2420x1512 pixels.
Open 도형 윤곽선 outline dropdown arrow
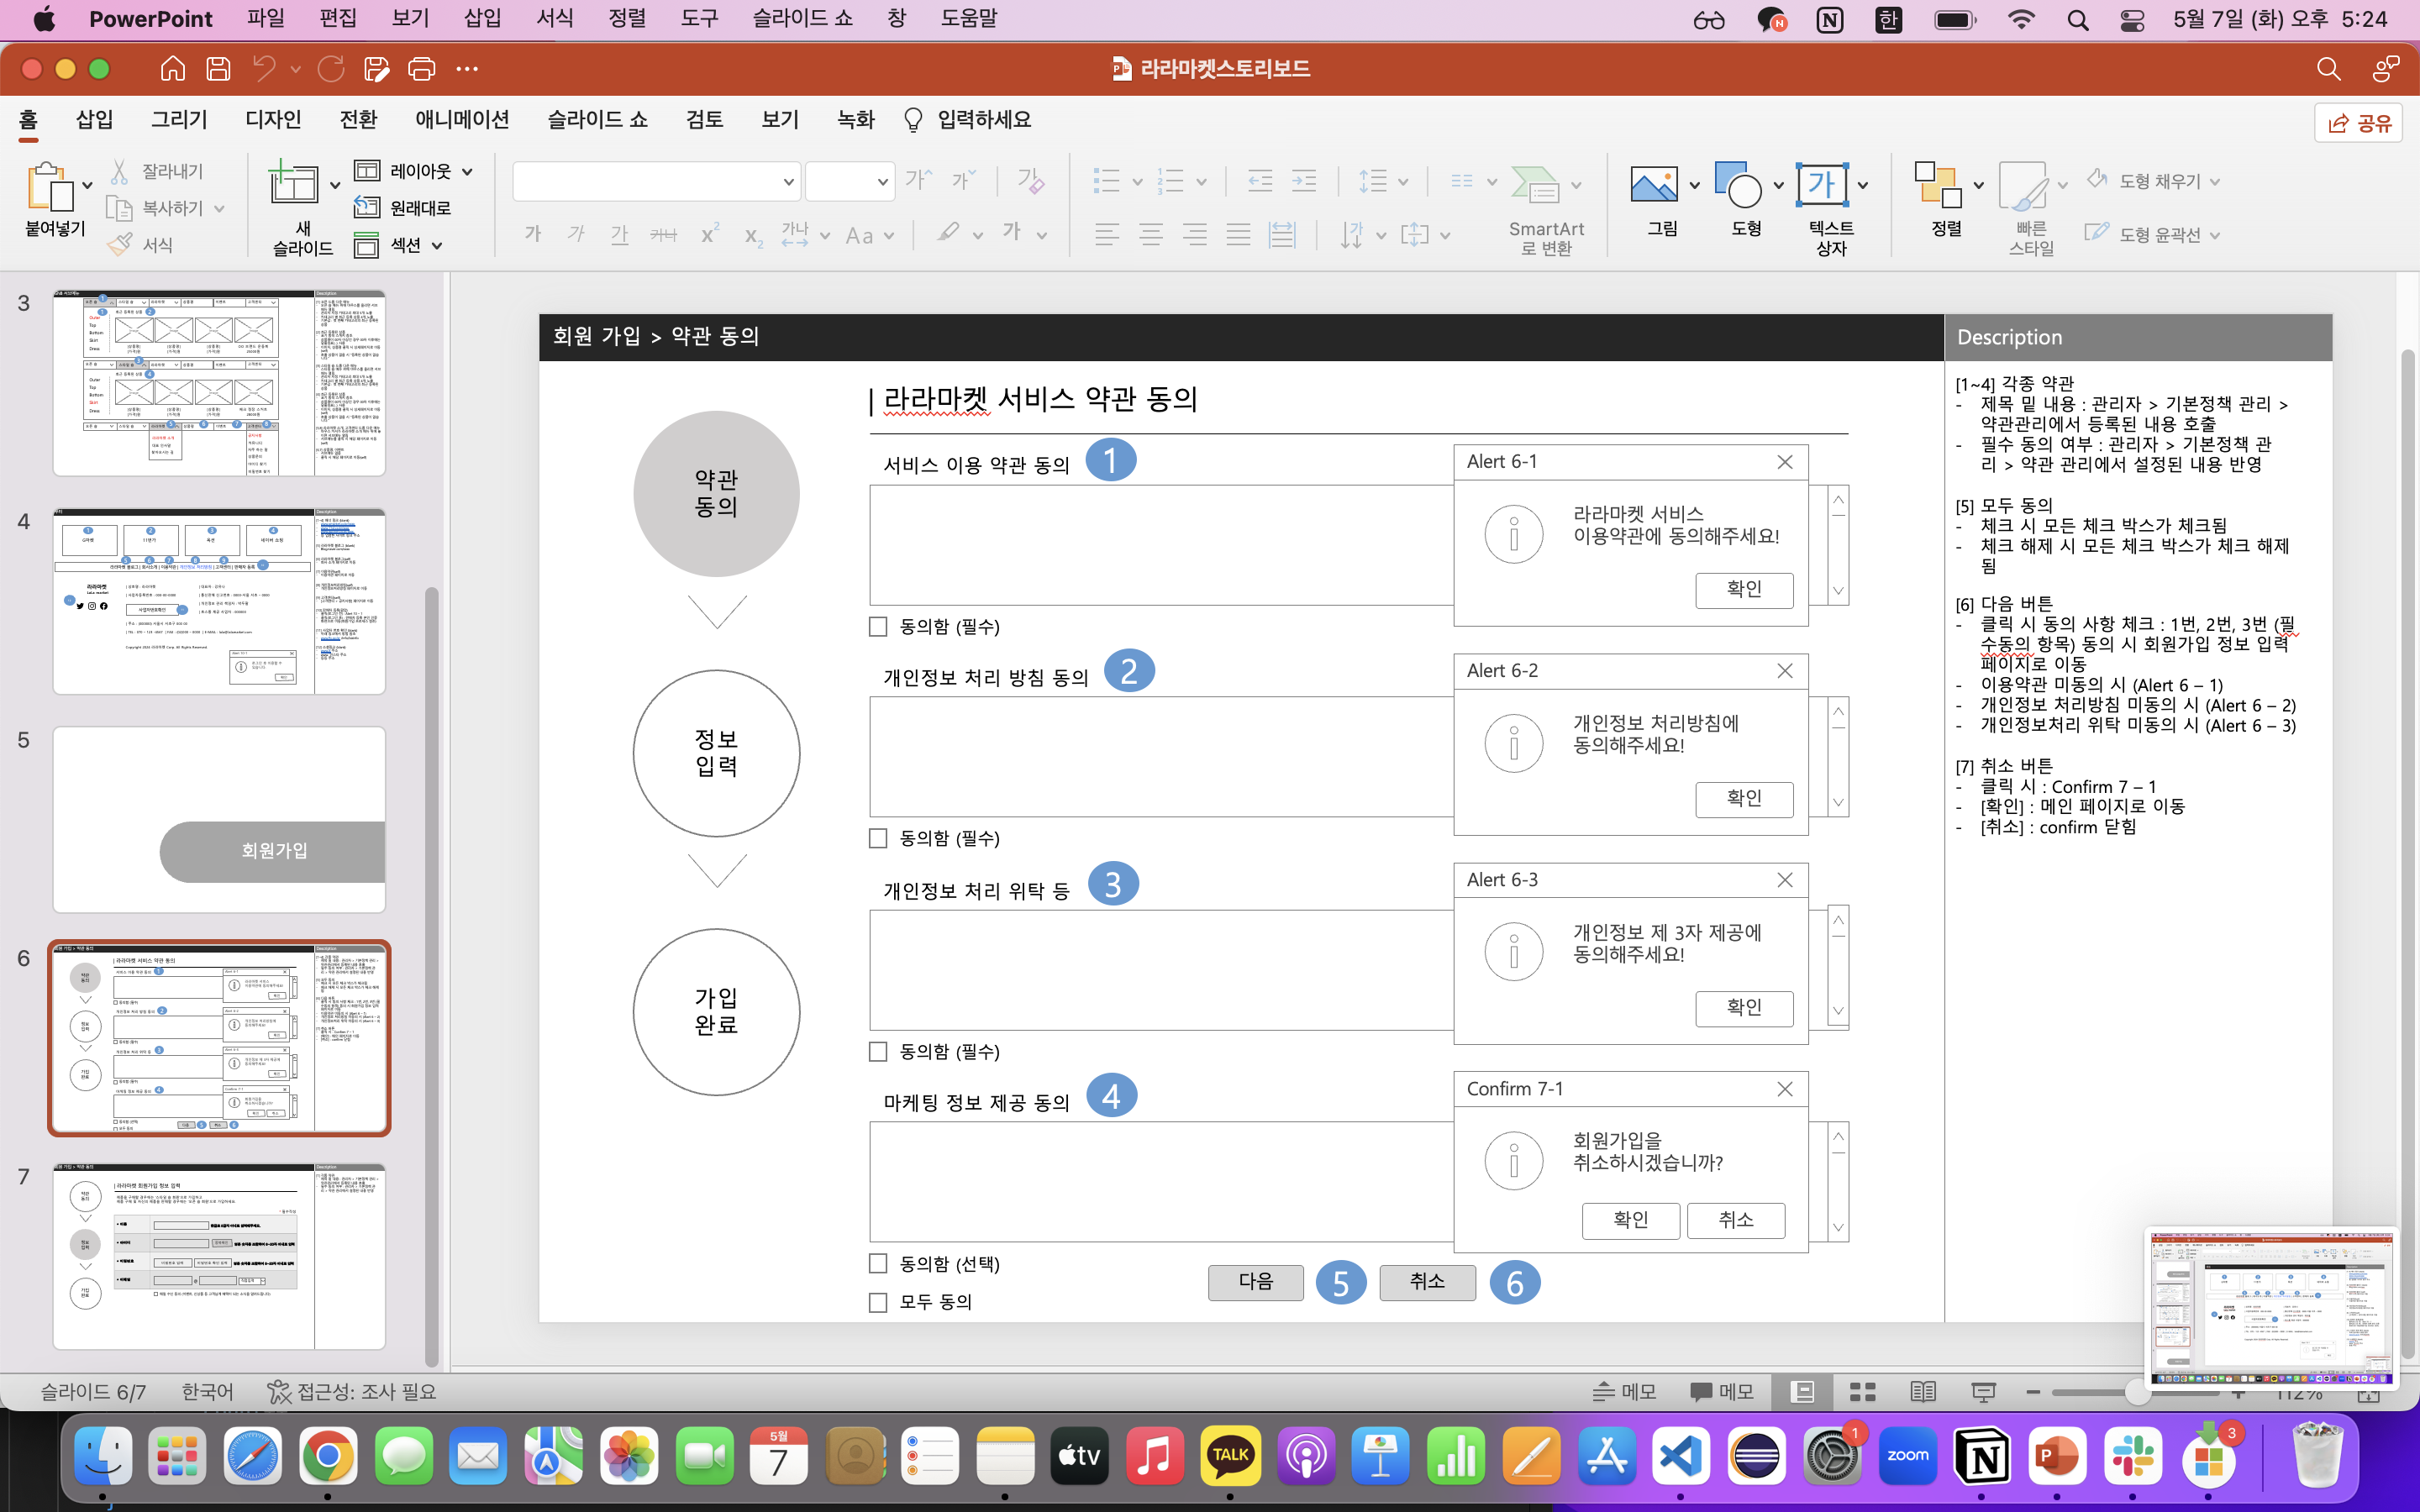[2214, 235]
